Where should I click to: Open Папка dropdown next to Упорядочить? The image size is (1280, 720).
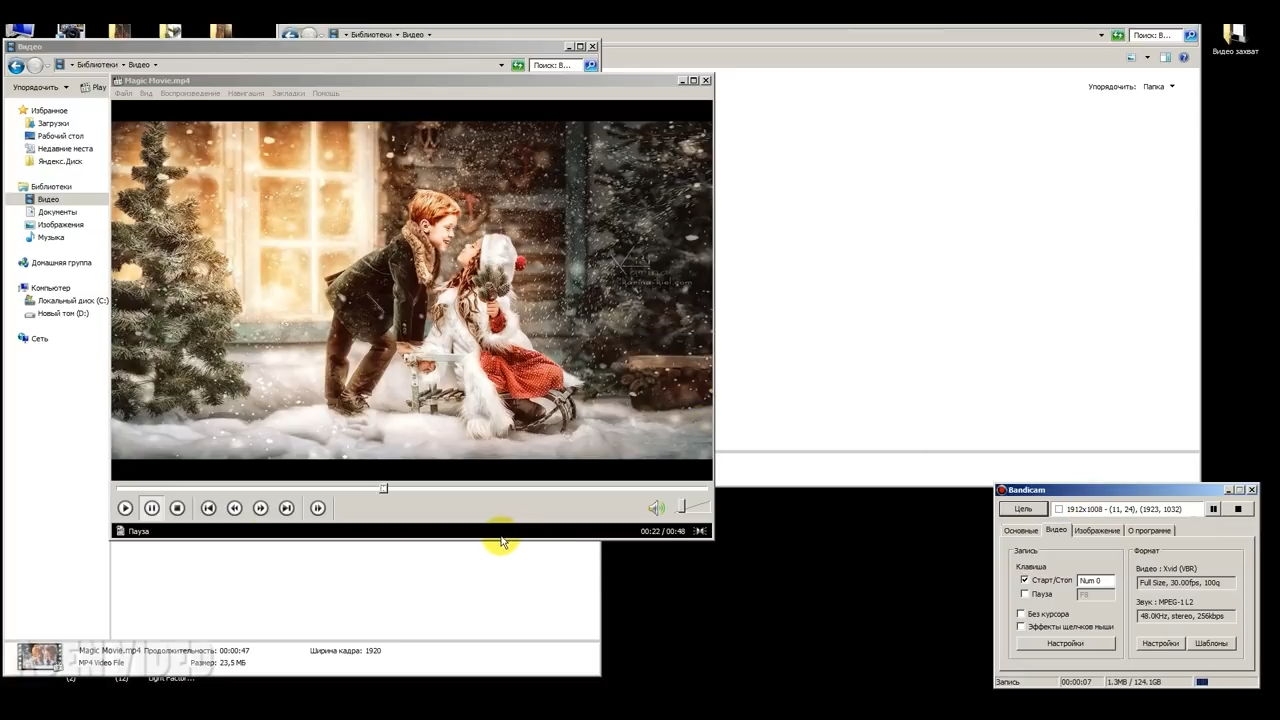point(1159,87)
